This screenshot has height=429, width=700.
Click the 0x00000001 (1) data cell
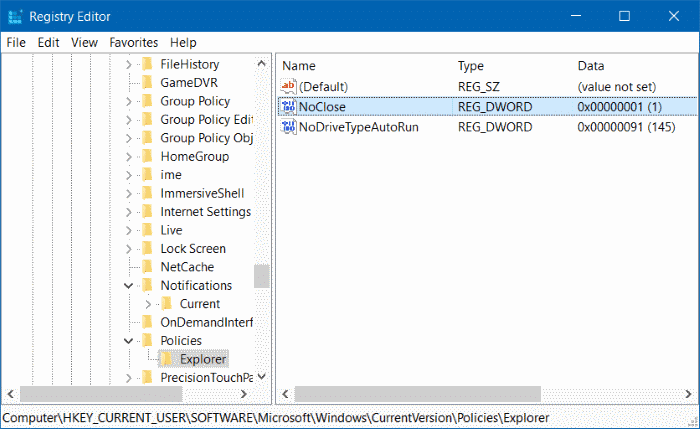click(x=619, y=107)
